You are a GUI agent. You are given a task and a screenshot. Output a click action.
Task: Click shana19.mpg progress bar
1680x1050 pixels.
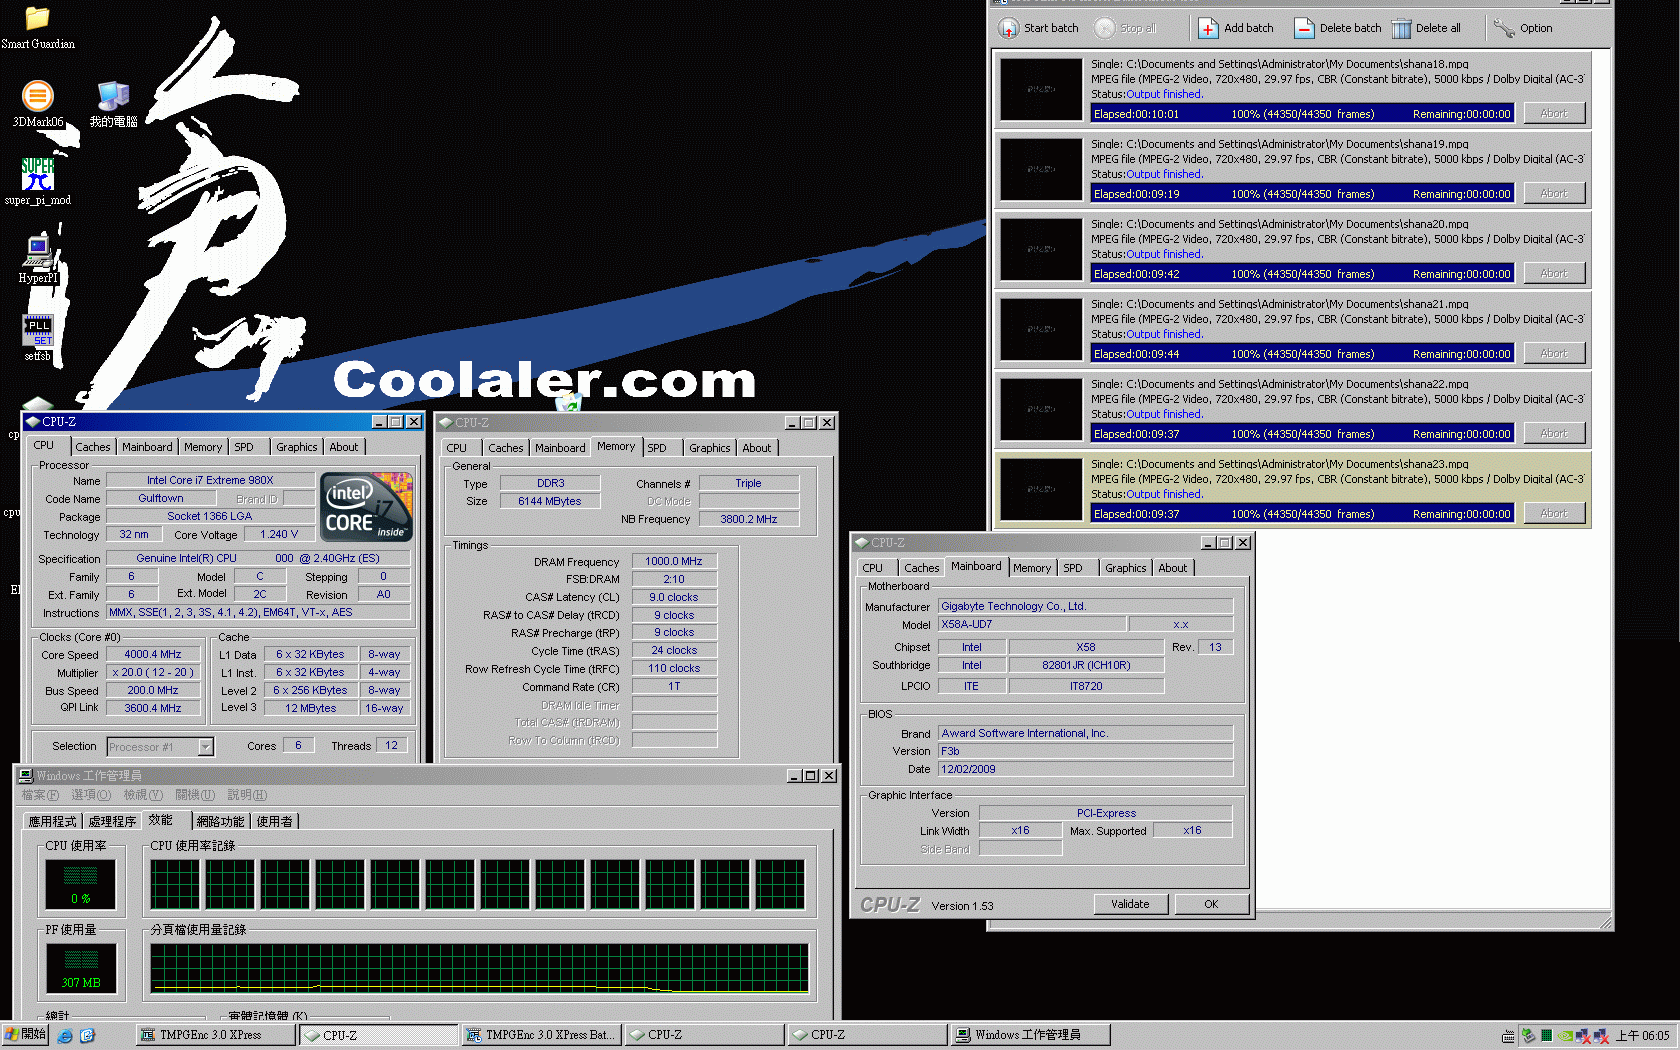click(1302, 194)
